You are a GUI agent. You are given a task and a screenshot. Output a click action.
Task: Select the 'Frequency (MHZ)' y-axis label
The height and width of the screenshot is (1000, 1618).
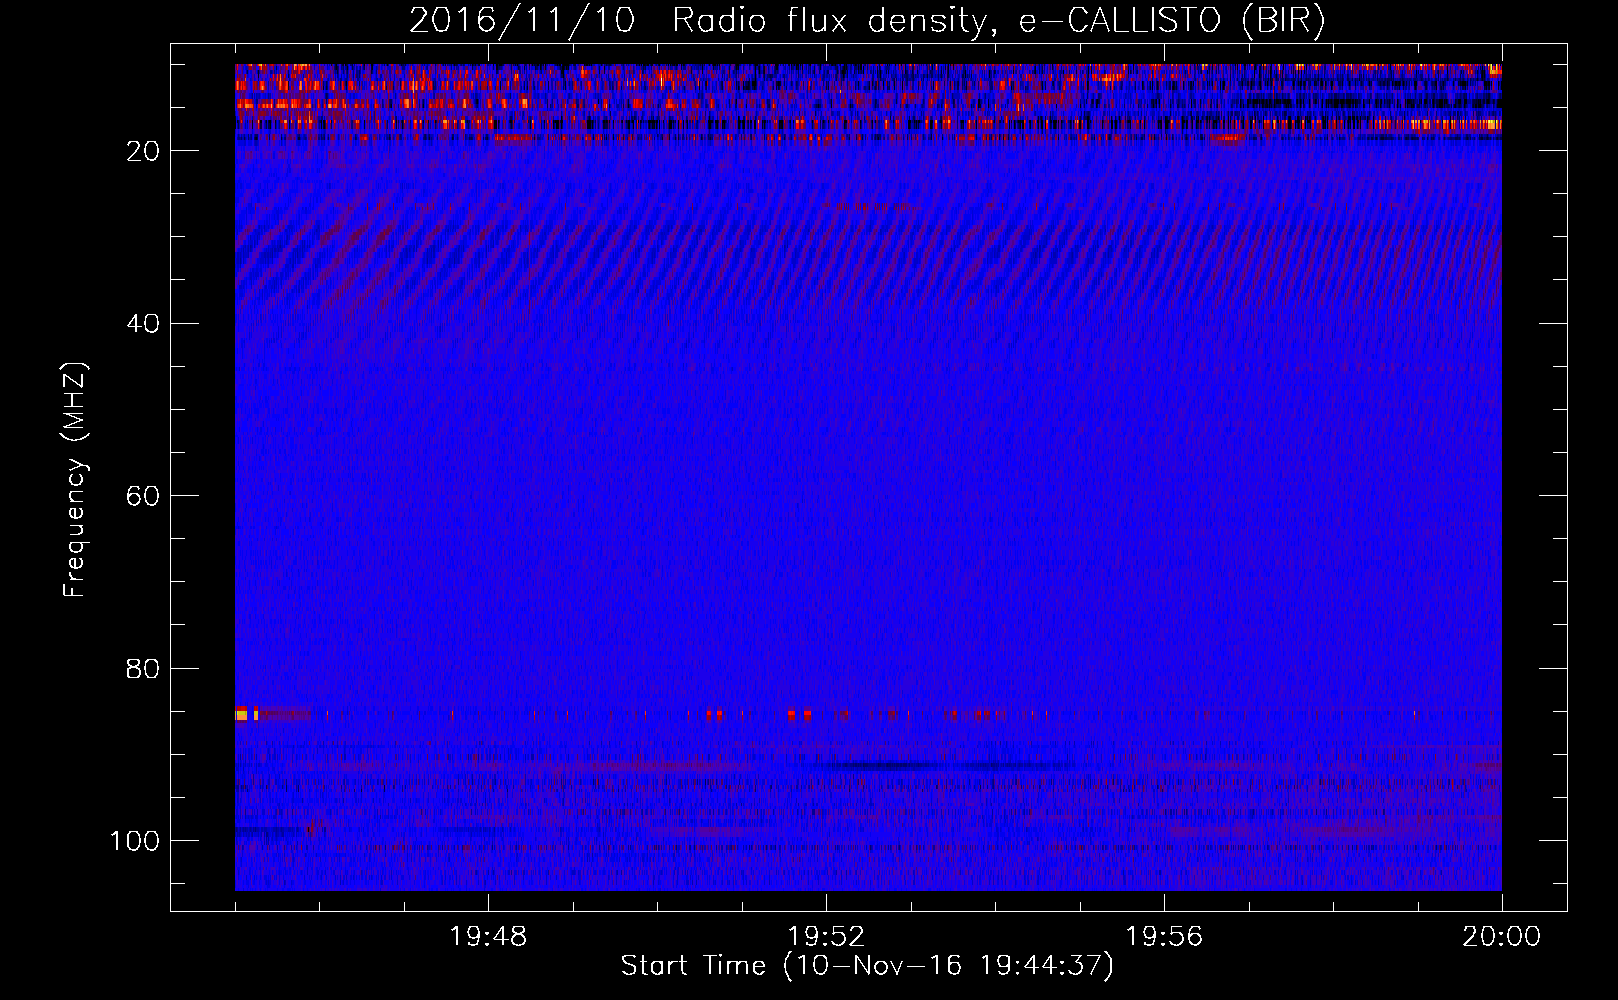76,480
